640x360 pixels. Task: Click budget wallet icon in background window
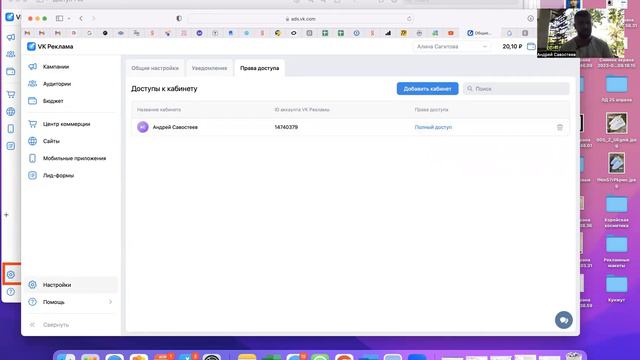click(x=11, y=71)
